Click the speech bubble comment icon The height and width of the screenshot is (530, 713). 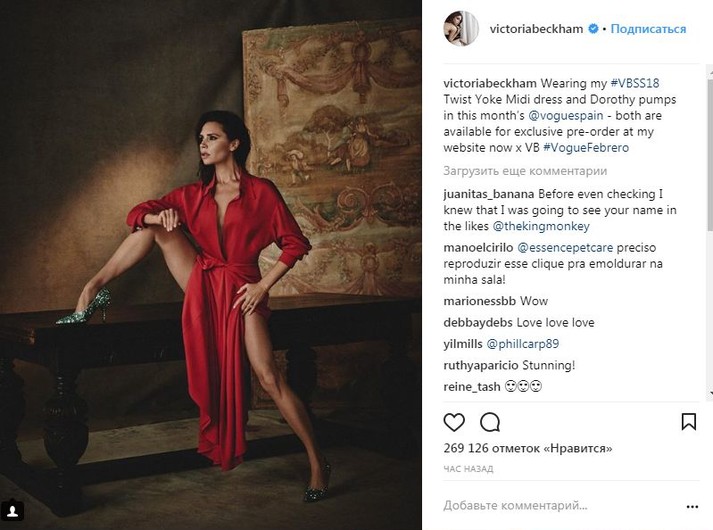point(490,422)
